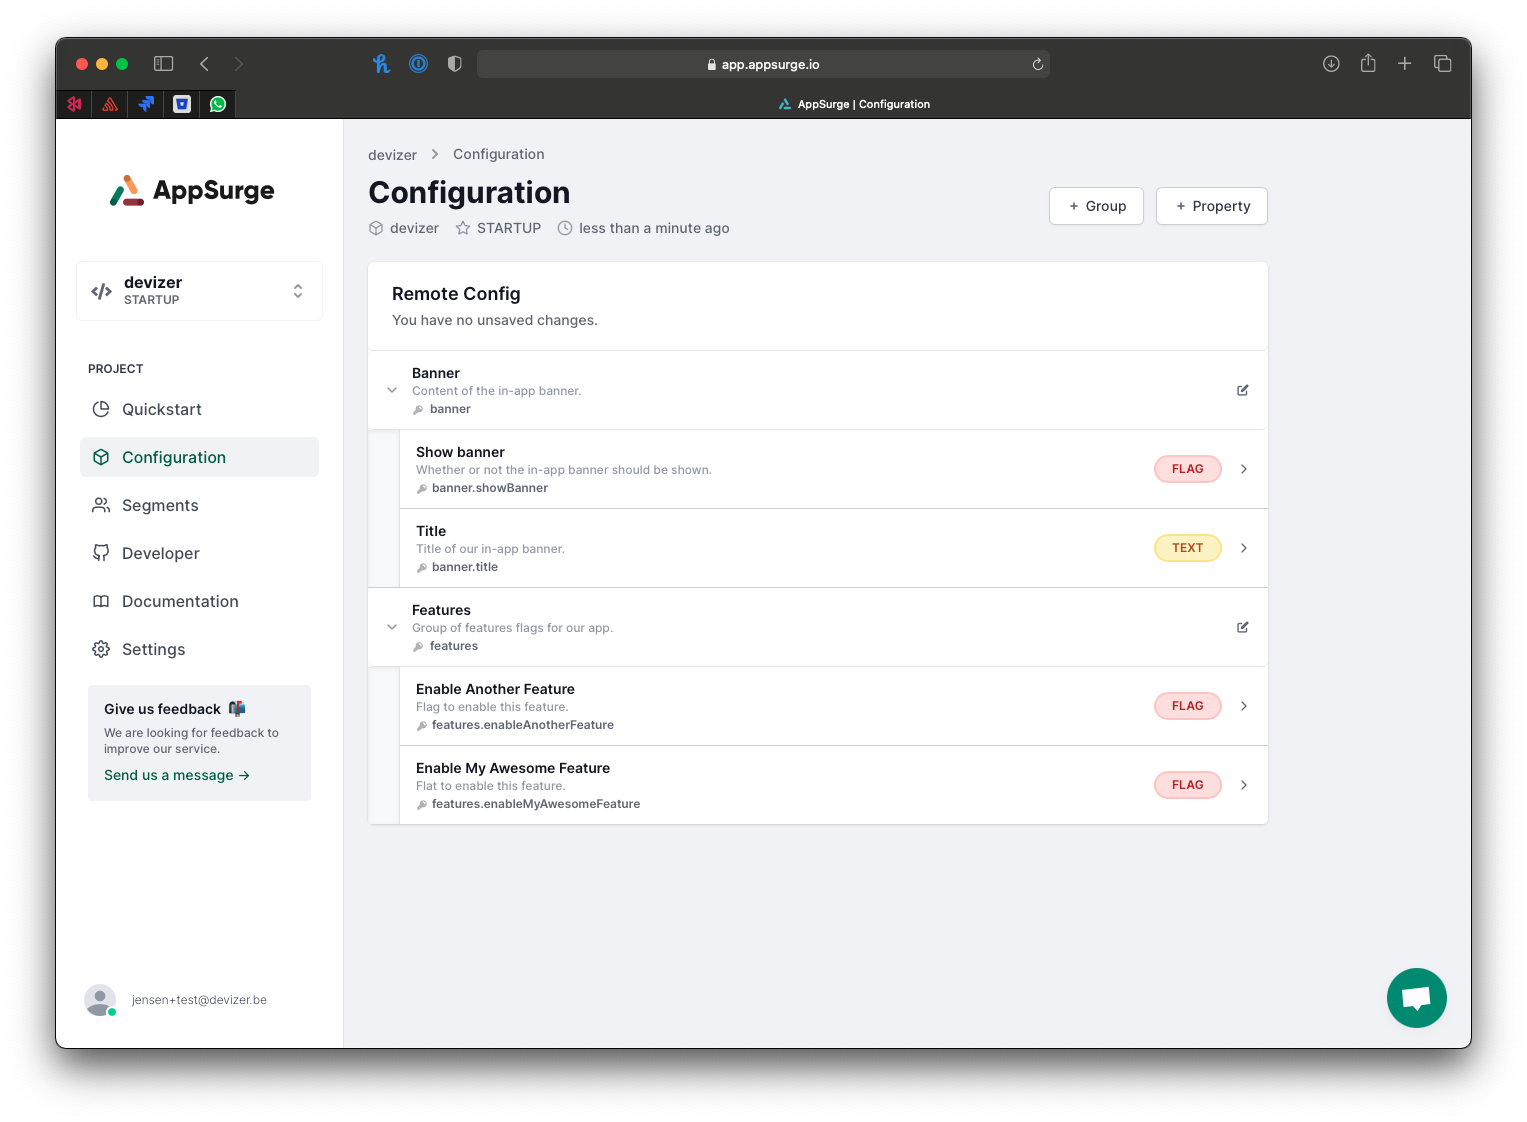Click Send us a message link

click(x=177, y=775)
